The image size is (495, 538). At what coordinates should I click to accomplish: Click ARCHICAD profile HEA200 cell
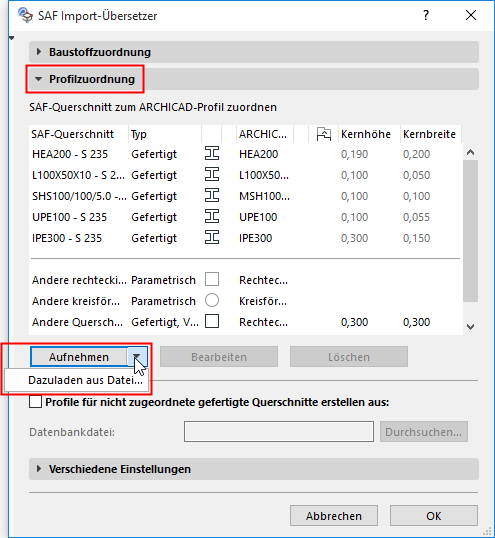[258, 154]
